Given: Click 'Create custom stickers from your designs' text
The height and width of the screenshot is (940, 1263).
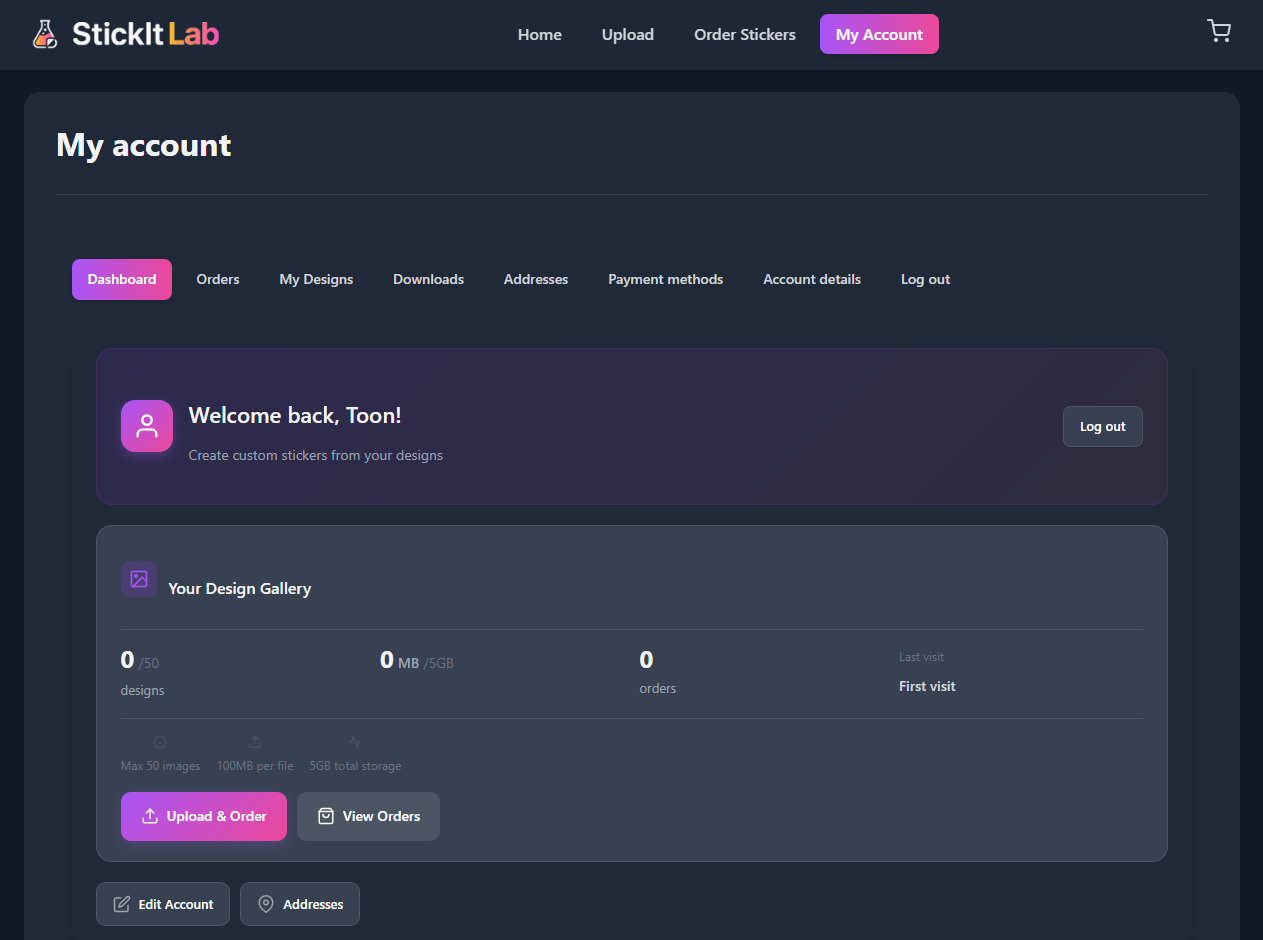Looking at the screenshot, I should (x=316, y=455).
